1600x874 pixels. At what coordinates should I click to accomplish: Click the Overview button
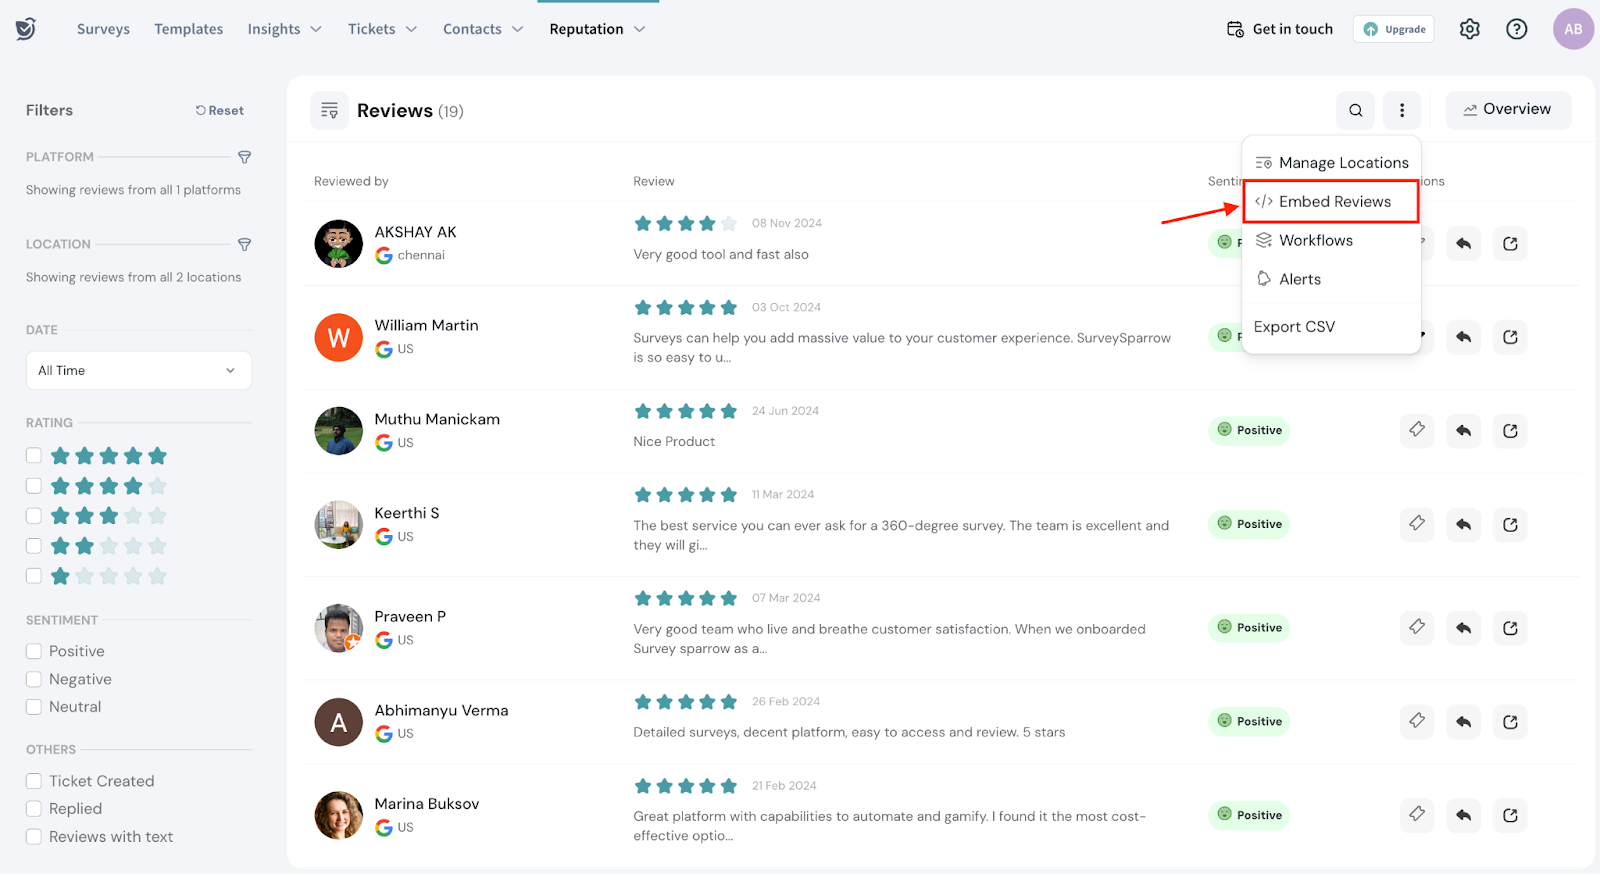(1507, 110)
